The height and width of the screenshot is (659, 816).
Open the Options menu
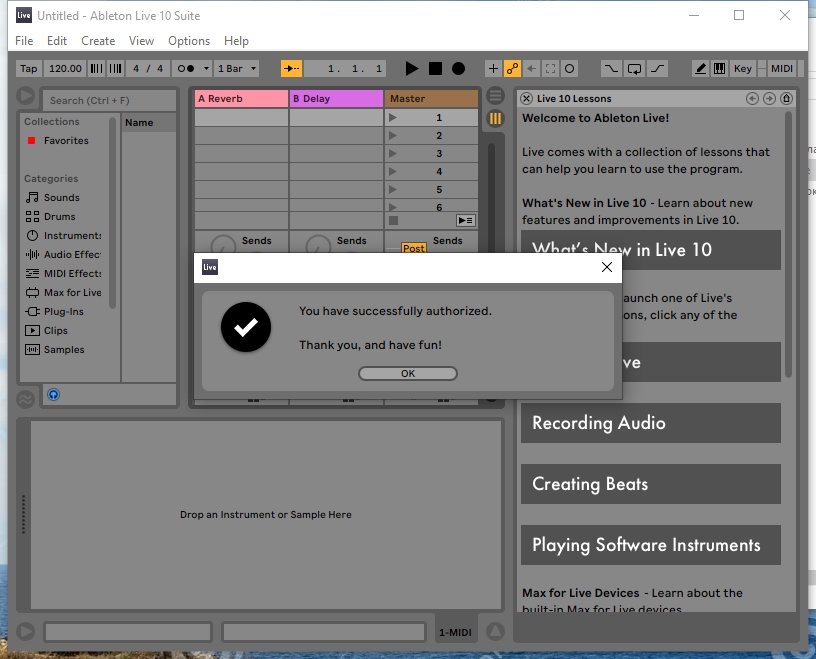[x=189, y=41]
